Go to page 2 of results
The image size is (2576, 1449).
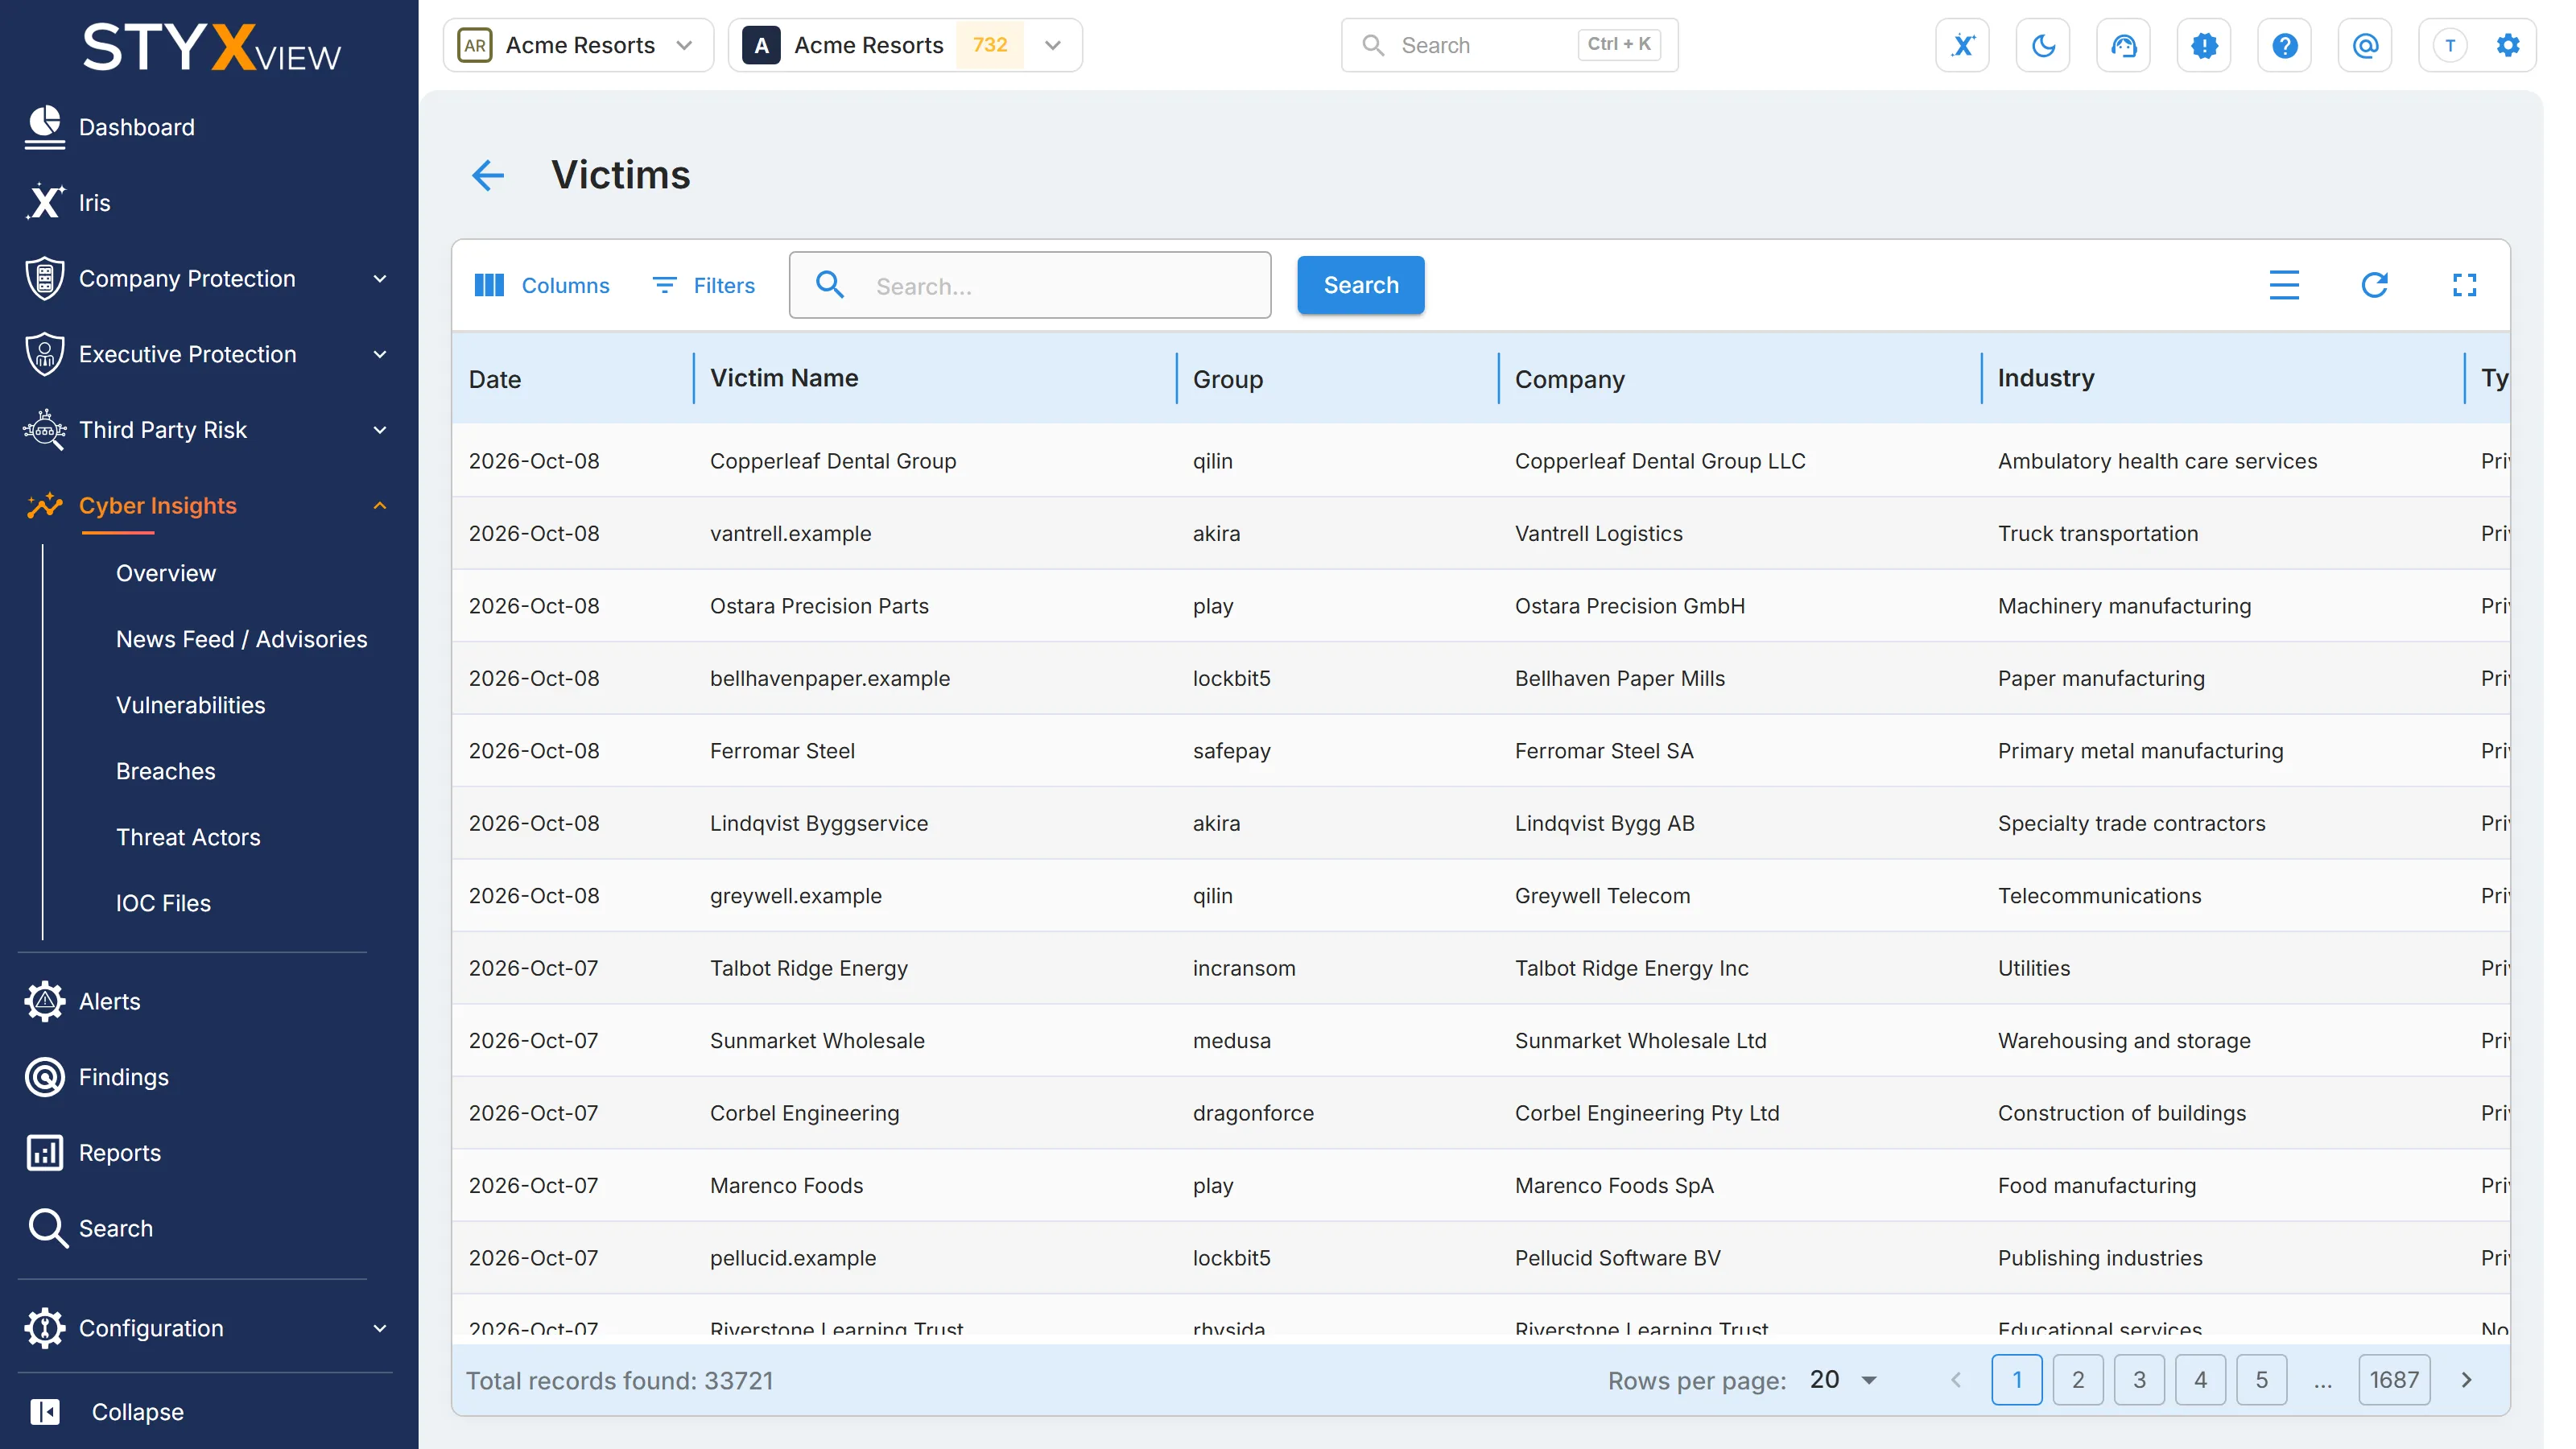pos(2078,1380)
